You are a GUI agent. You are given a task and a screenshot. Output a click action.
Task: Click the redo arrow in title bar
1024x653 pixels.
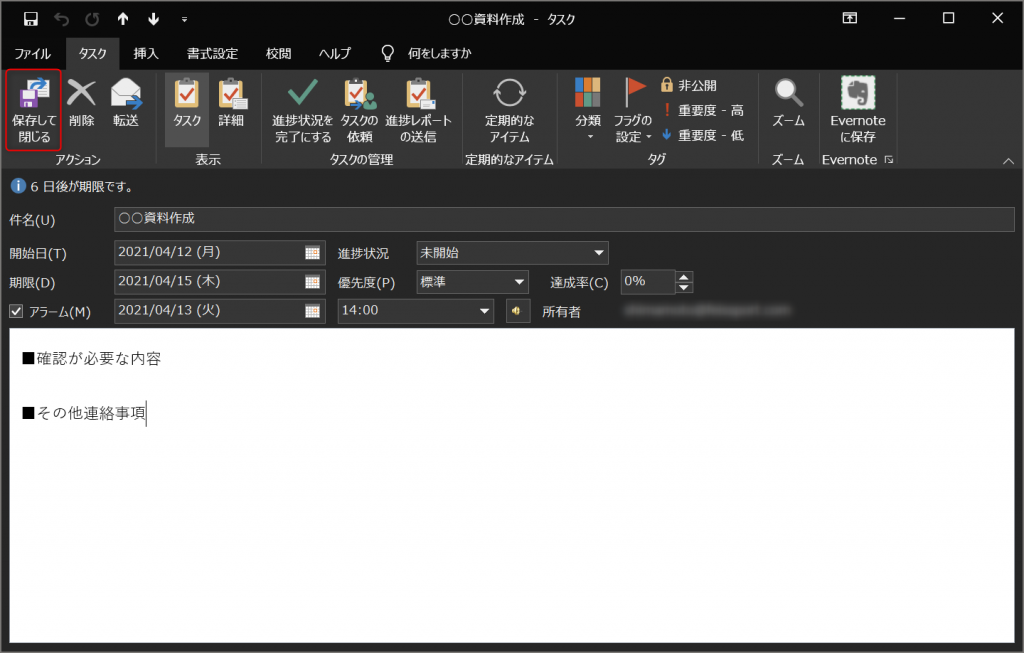(92, 19)
